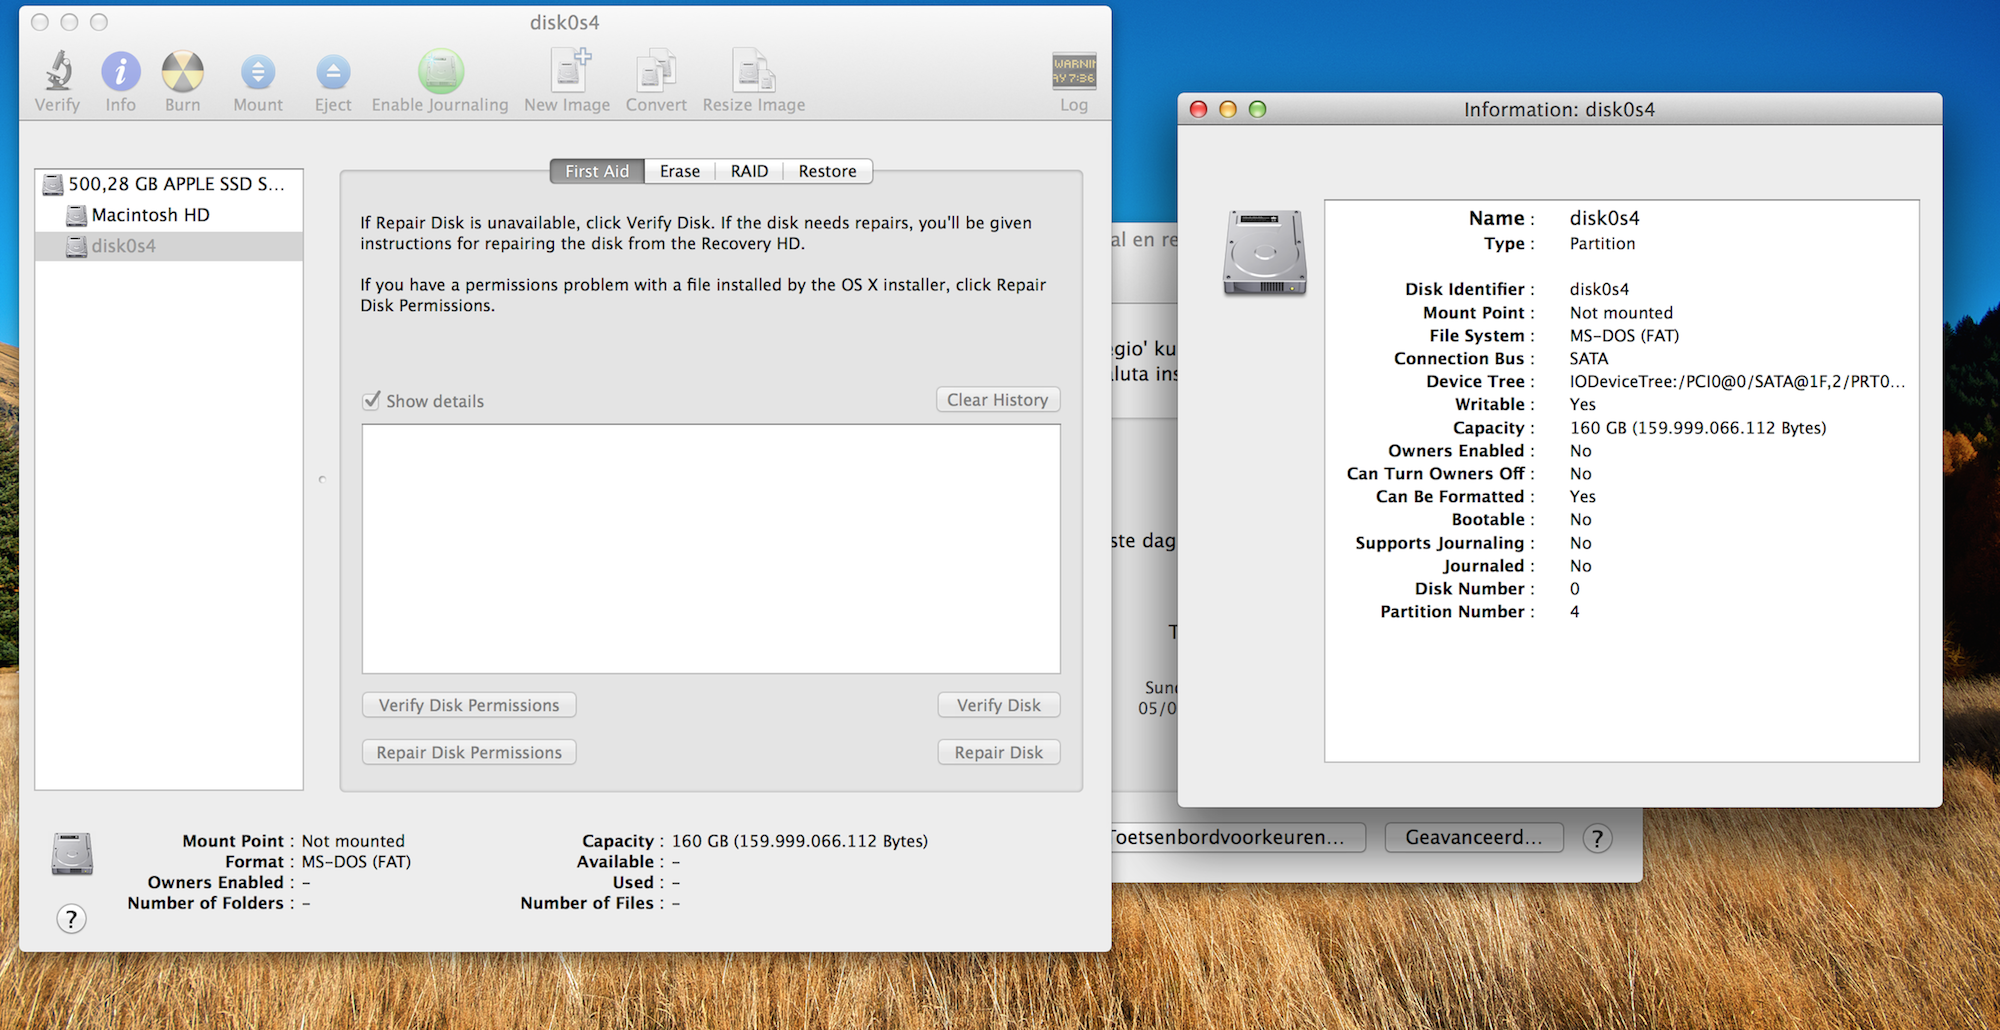Click the Information window Capacity value 160 GB
Image resolution: width=2000 pixels, height=1030 pixels.
pyautogui.click(x=1698, y=428)
